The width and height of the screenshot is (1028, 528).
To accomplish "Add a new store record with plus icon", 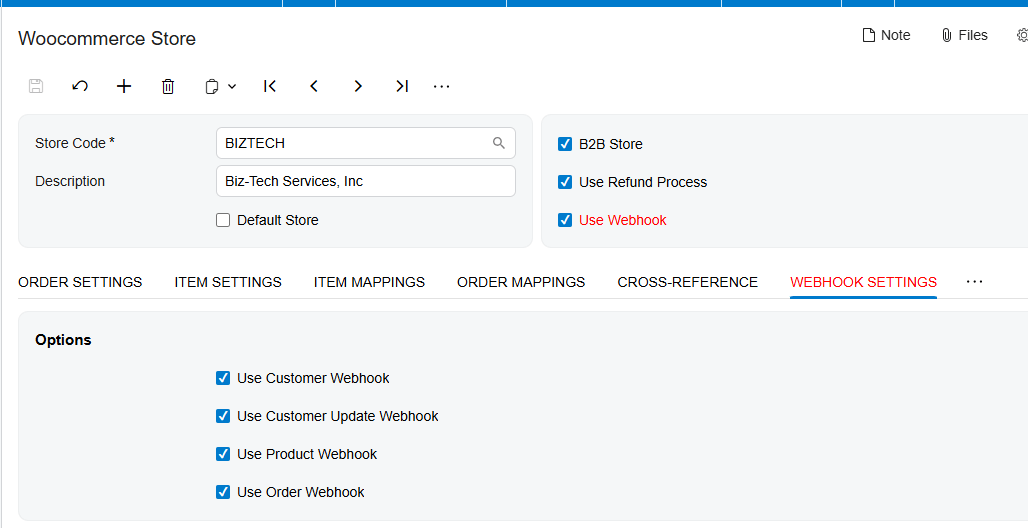I will point(124,86).
